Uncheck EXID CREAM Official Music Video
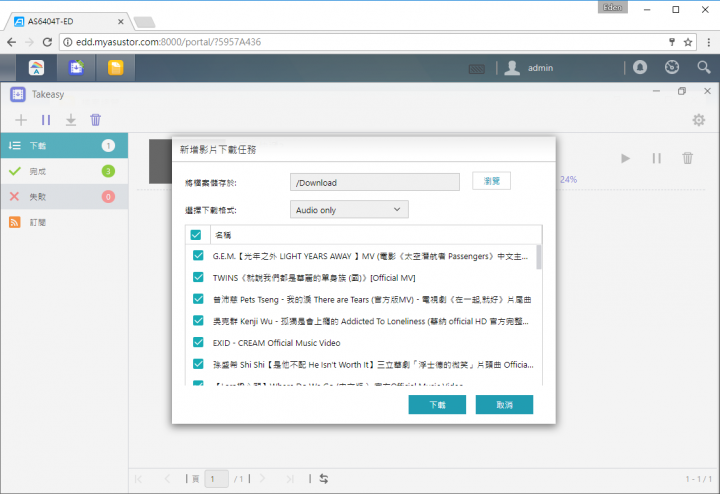720x494 pixels. 198,342
